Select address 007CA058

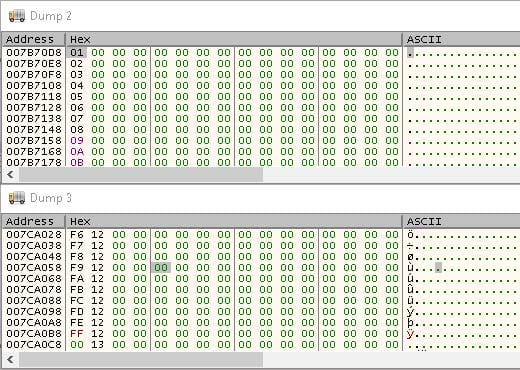pyautogui.click(x=34, y=268)
